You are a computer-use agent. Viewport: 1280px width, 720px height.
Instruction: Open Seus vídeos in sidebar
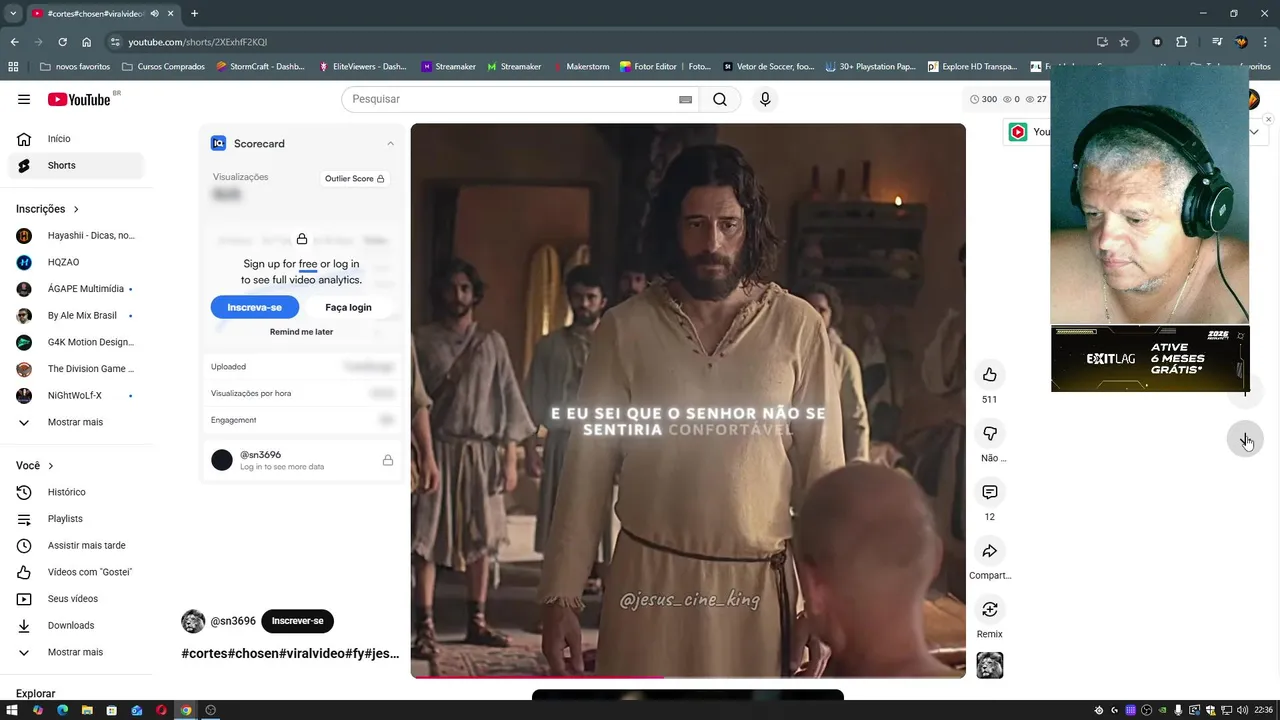click(76, 599)
